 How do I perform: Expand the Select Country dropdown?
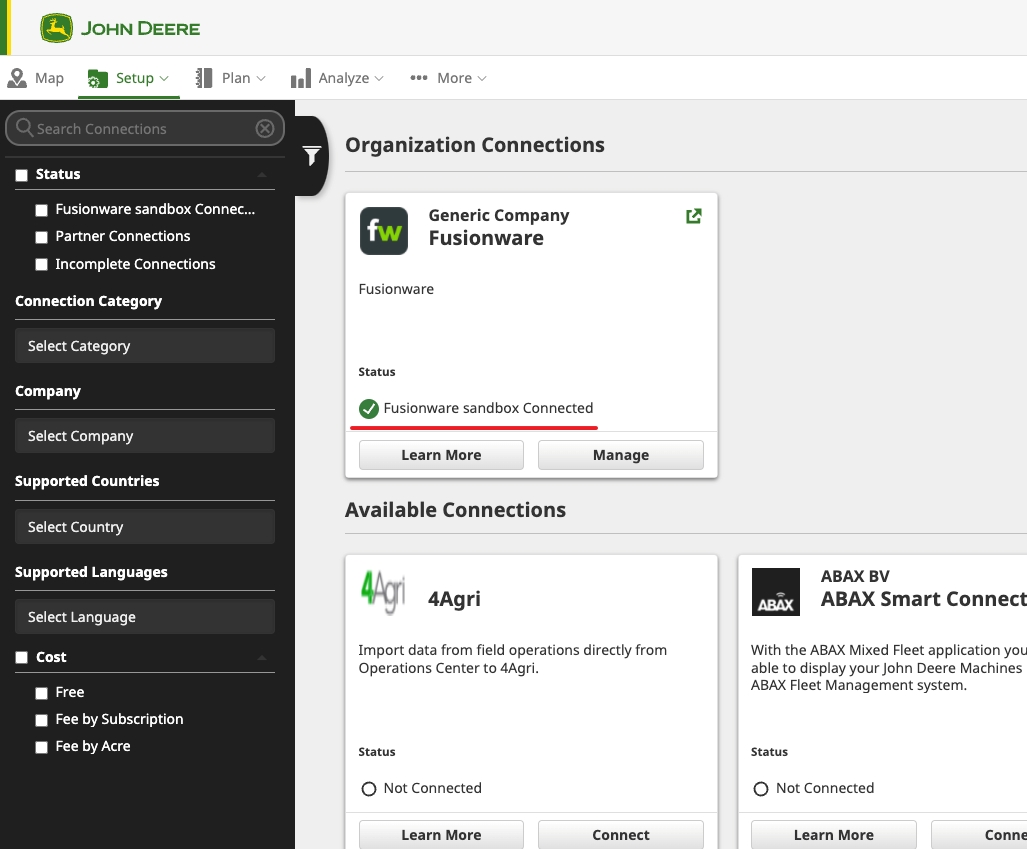145,527
